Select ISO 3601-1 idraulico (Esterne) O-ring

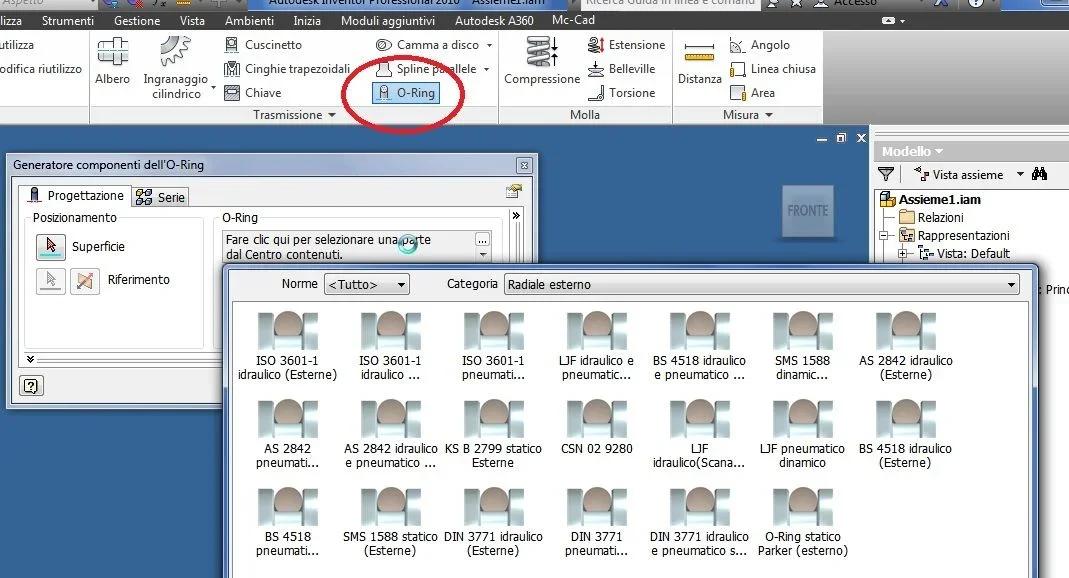point(287,346)
